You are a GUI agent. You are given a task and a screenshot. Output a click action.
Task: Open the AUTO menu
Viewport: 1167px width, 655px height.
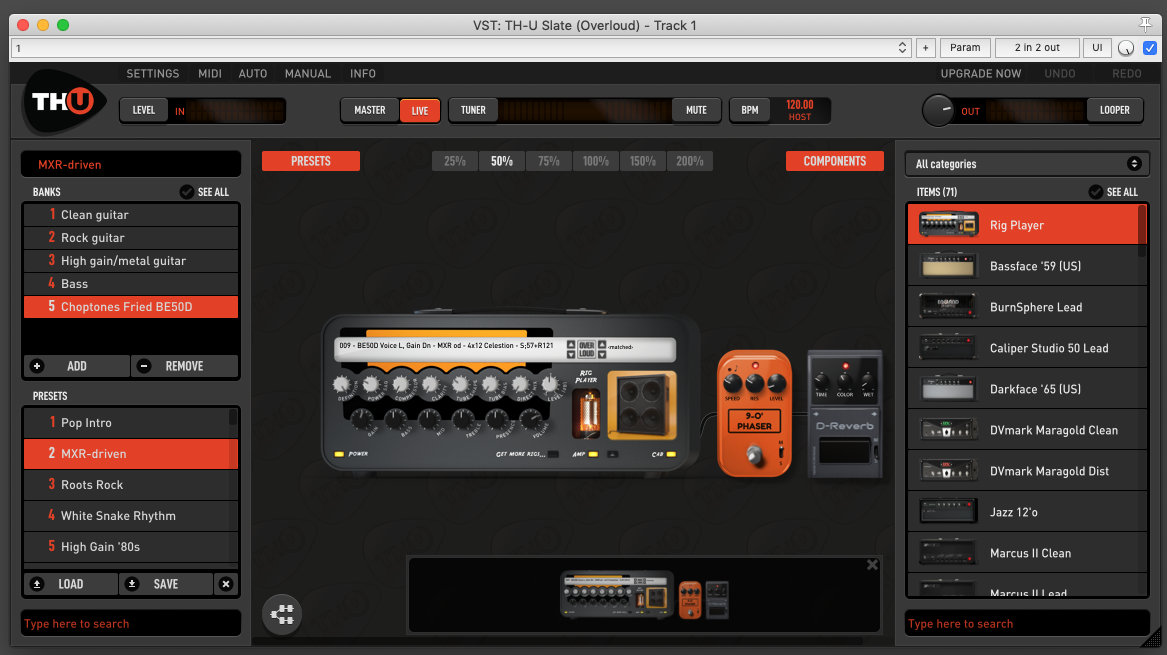point(252,74)
